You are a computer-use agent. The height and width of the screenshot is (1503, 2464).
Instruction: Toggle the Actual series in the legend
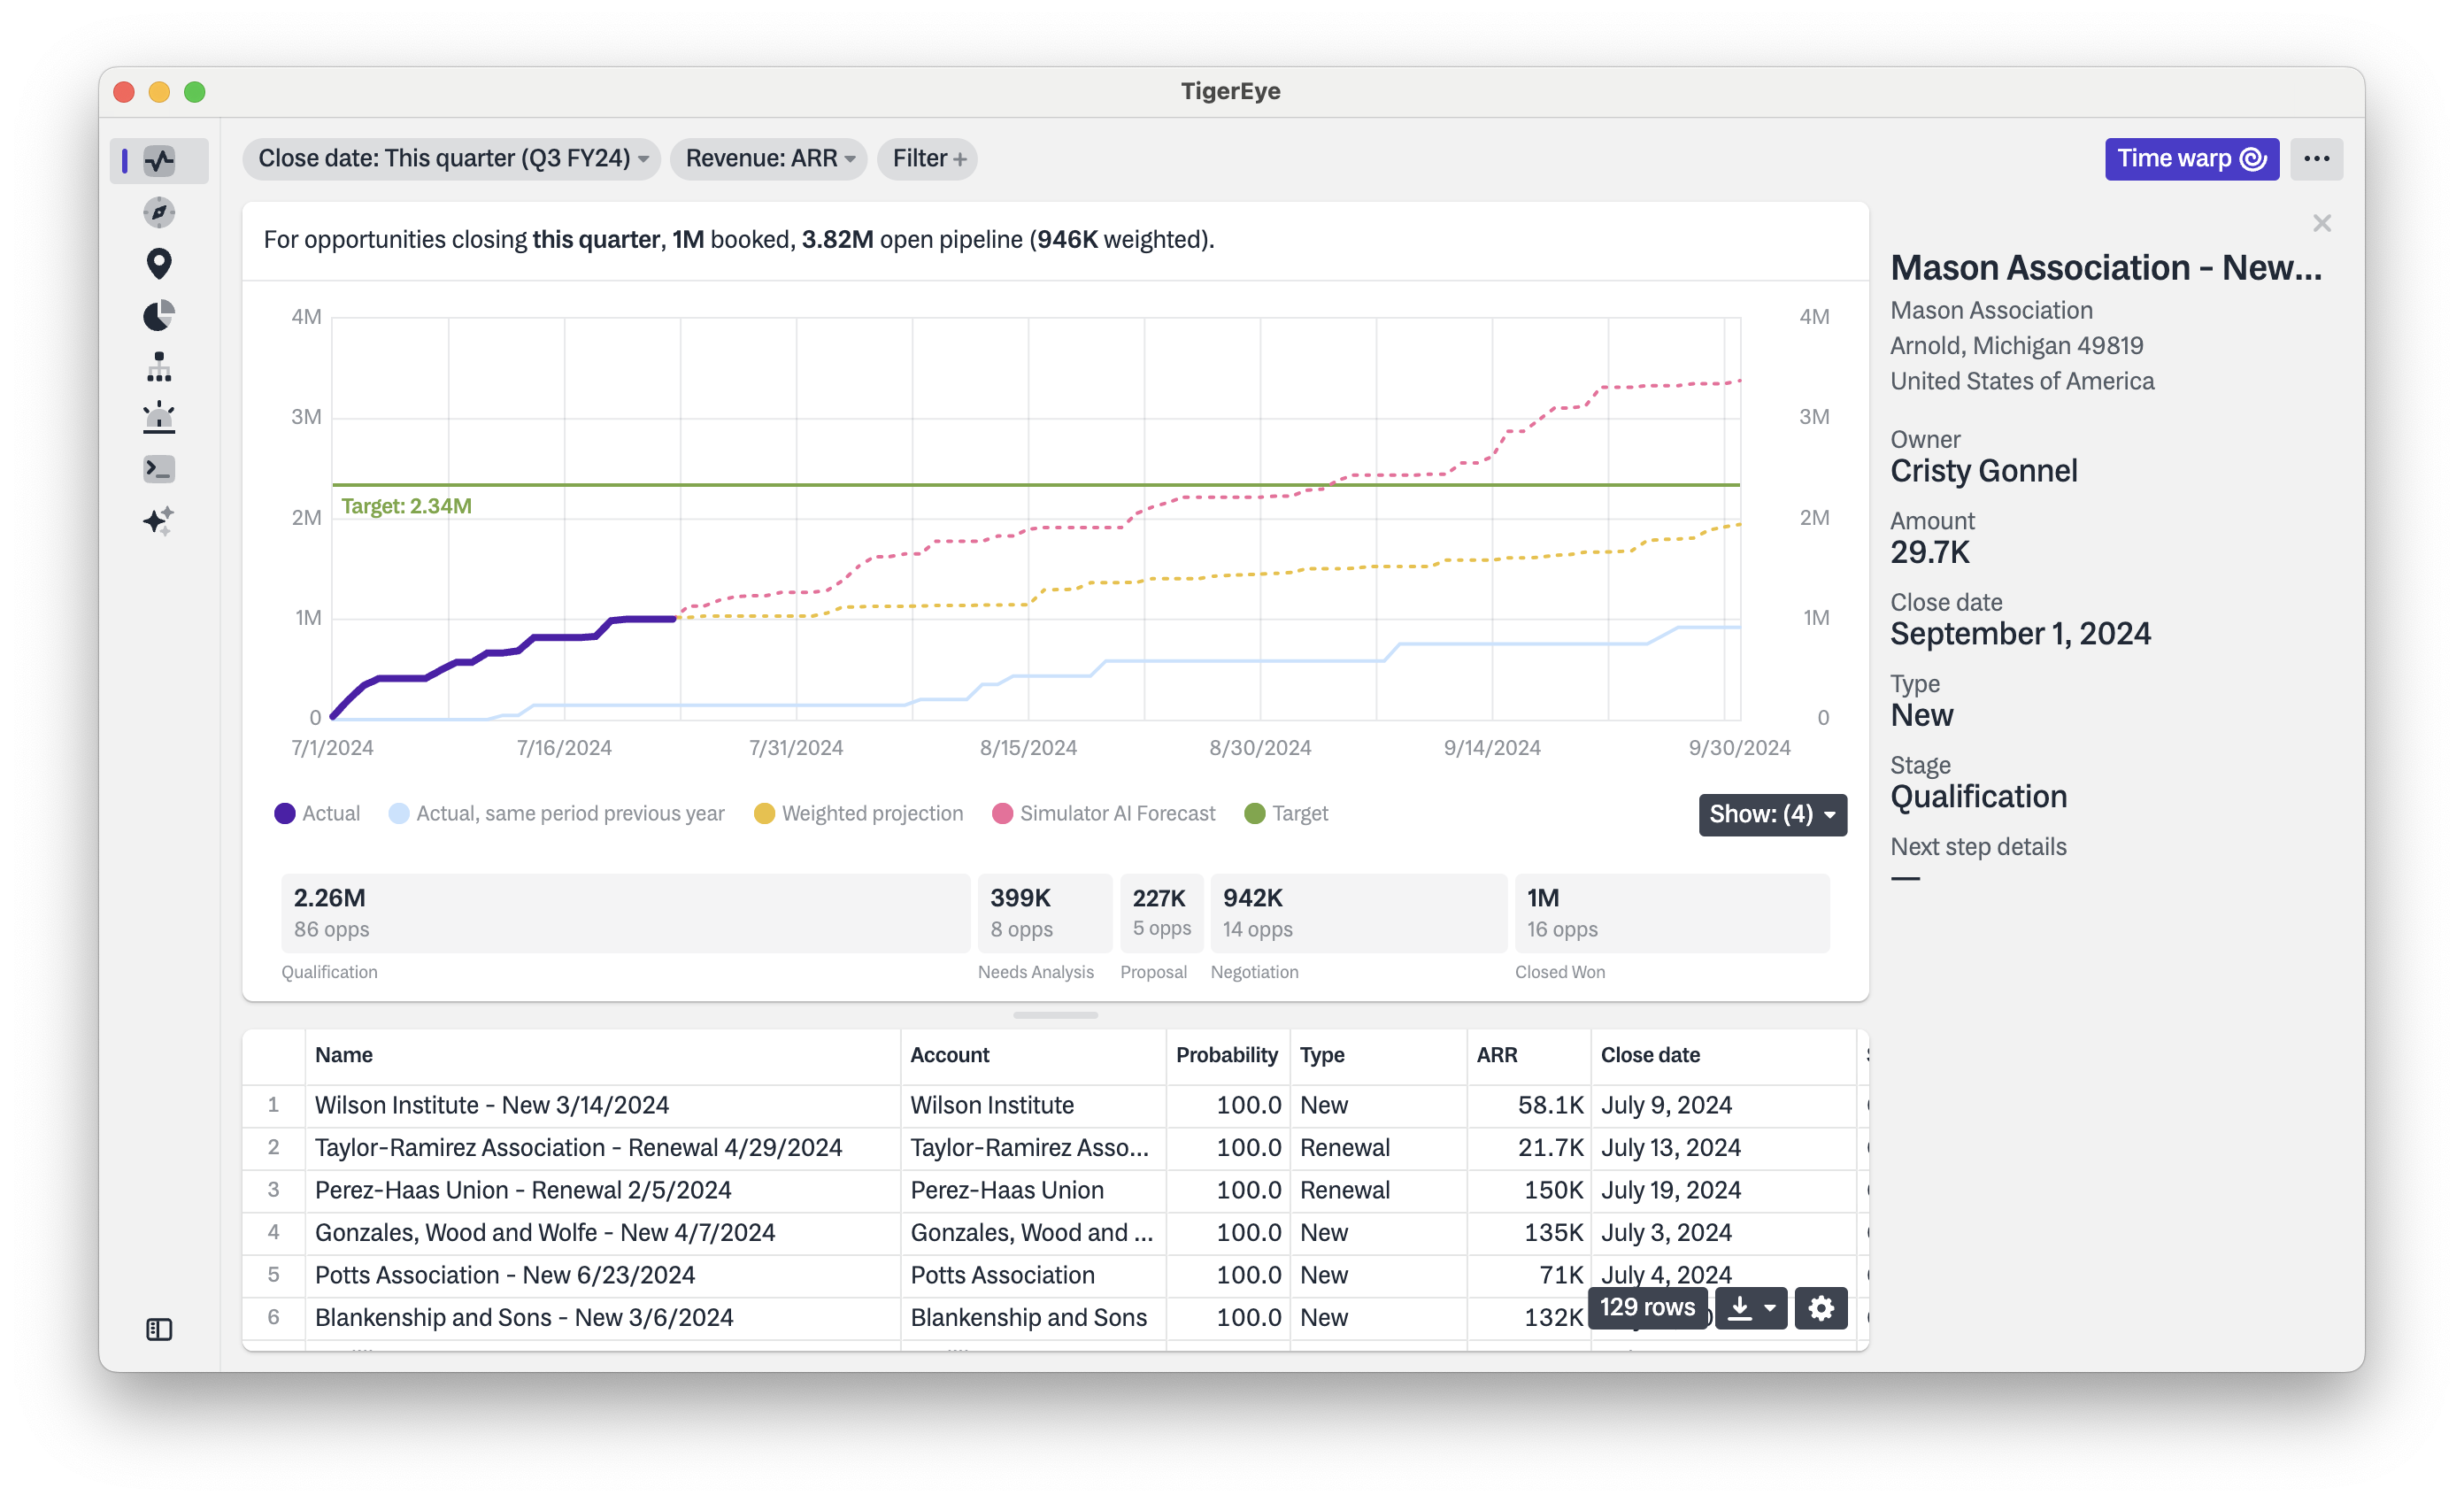(316, 813)
